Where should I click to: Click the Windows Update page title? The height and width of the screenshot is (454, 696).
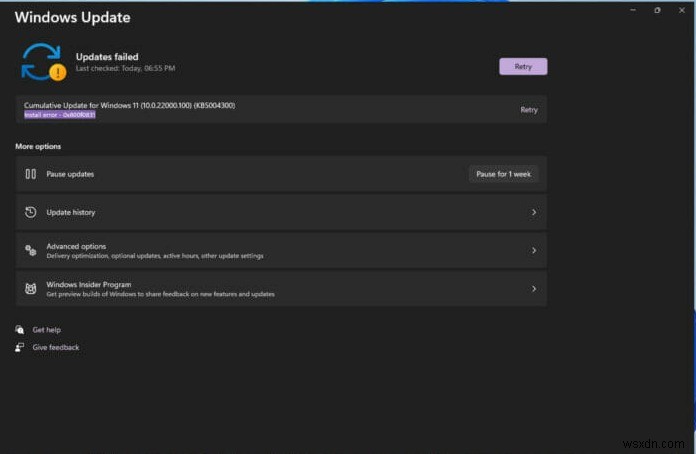click(73, 17)
